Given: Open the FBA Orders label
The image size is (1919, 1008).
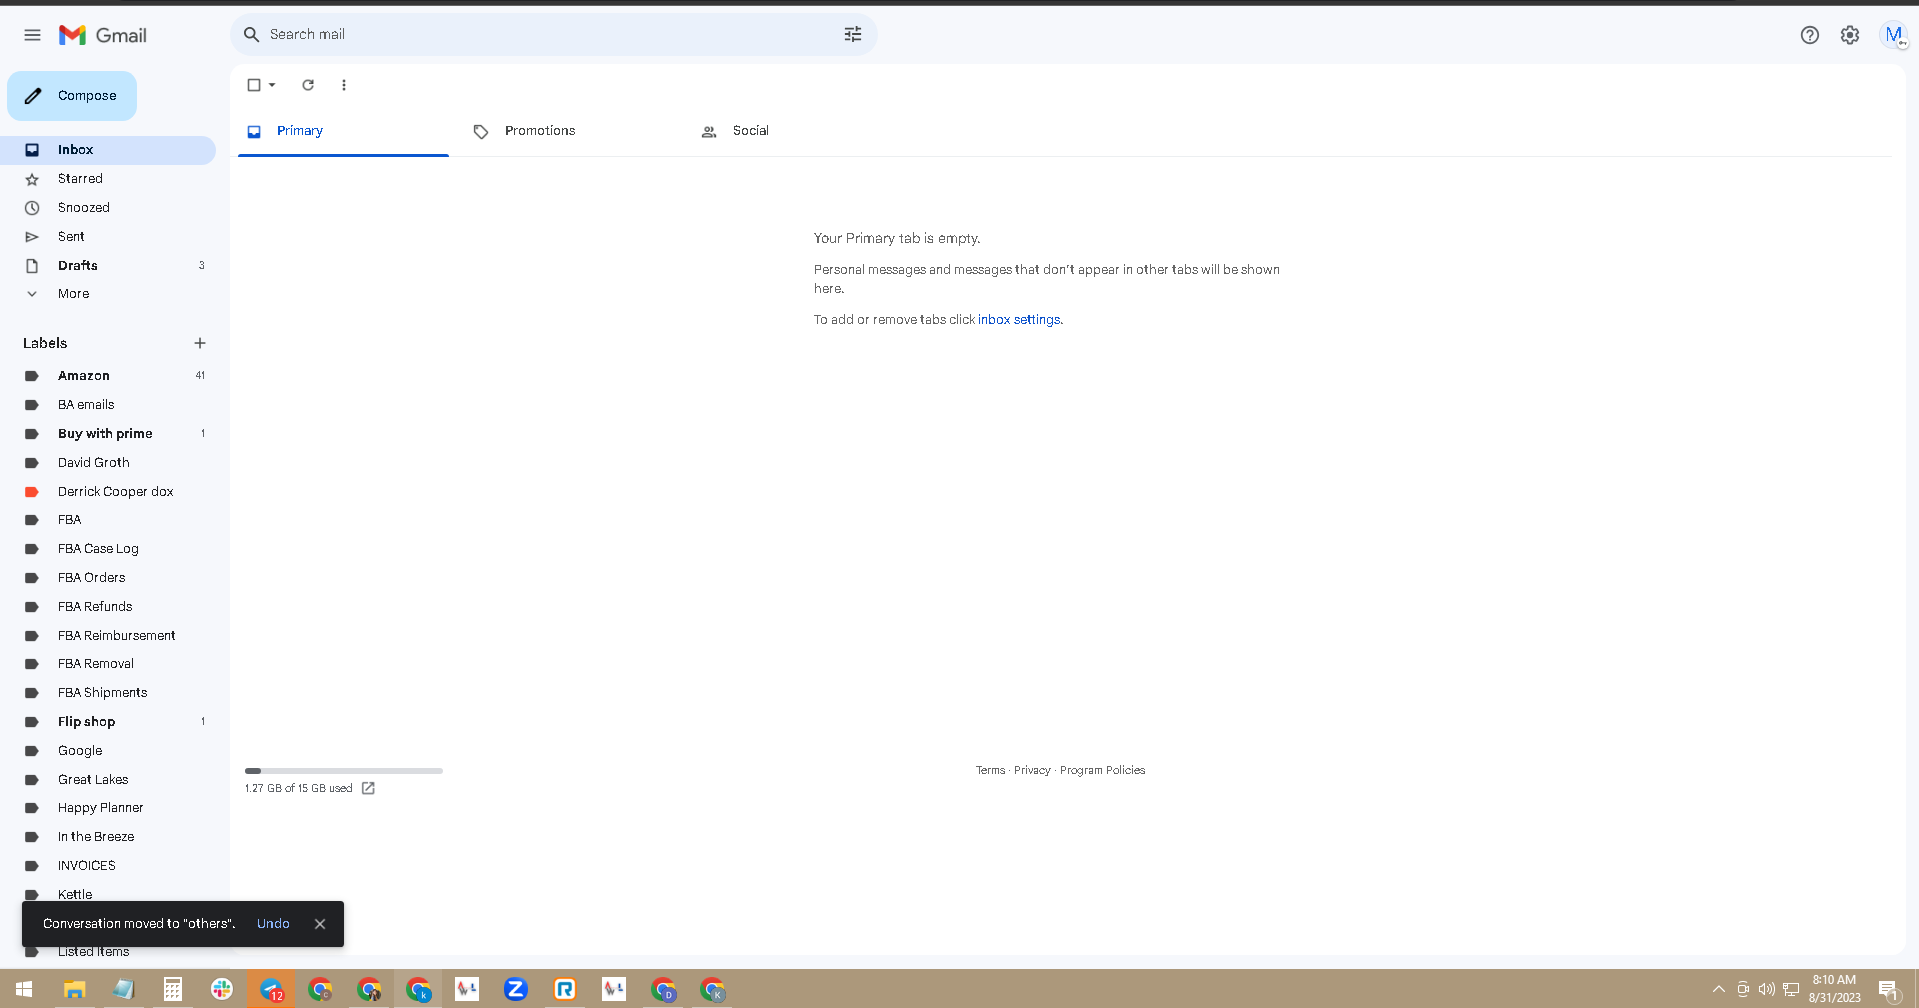Looking at the screenshot, I should click(x=108, y=578).
